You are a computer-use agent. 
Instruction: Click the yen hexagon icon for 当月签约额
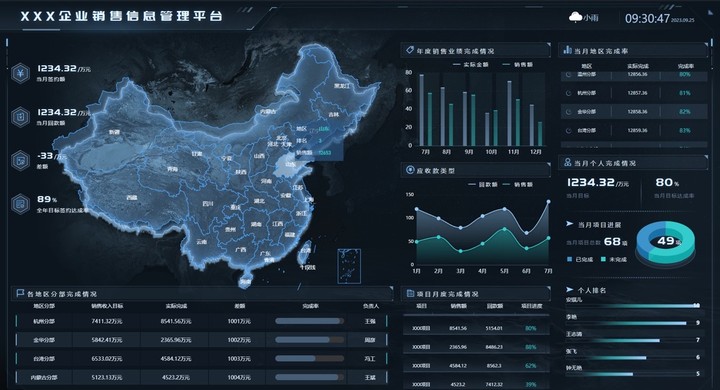(x=21, y=73)
